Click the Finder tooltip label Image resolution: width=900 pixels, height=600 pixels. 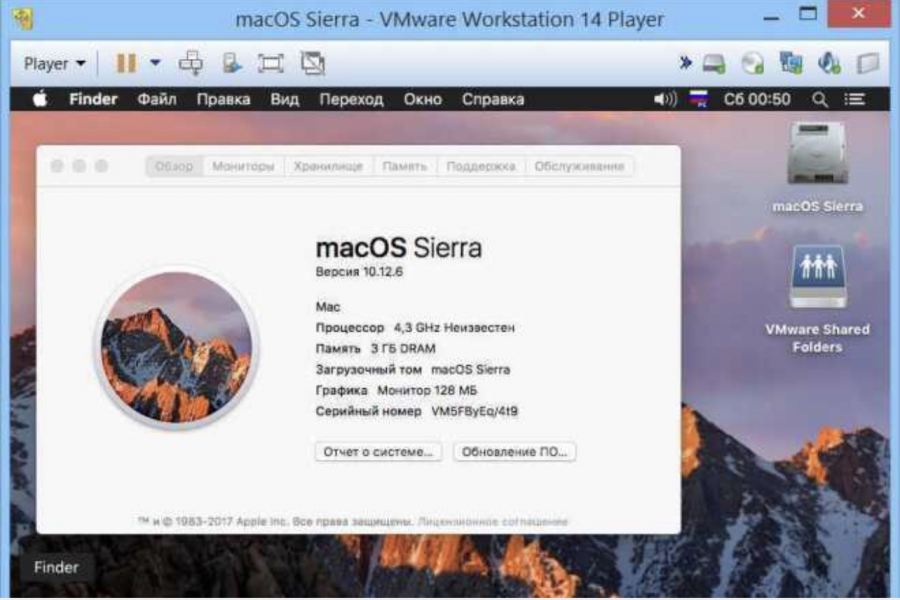point(56,567)
